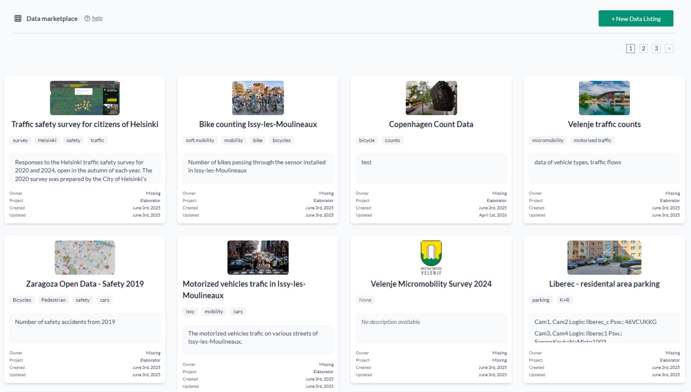Open Velenje traffic counts title
Image resolution: width=691 pixels, height=392 pixels.
(x=604, y=125)
